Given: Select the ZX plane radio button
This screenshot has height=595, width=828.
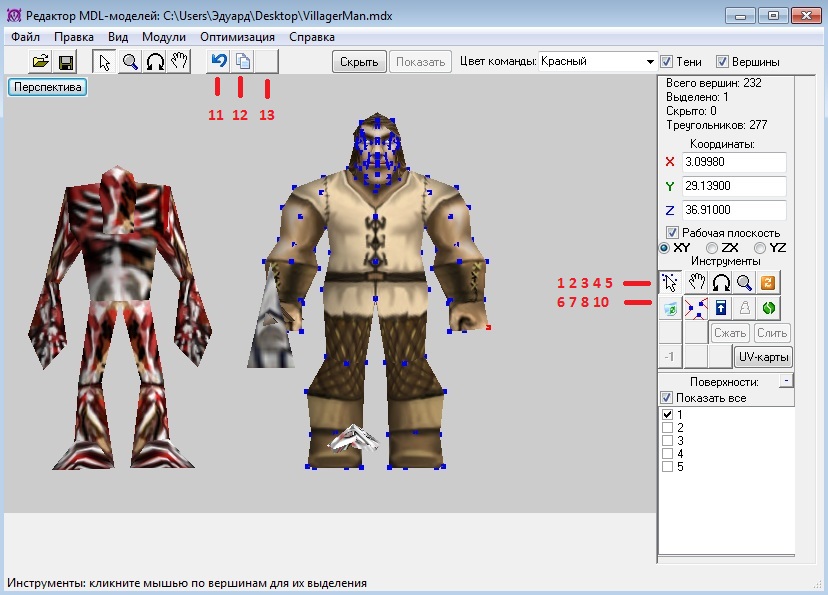Looking at the screenshot, I should [x=712, y=247].
